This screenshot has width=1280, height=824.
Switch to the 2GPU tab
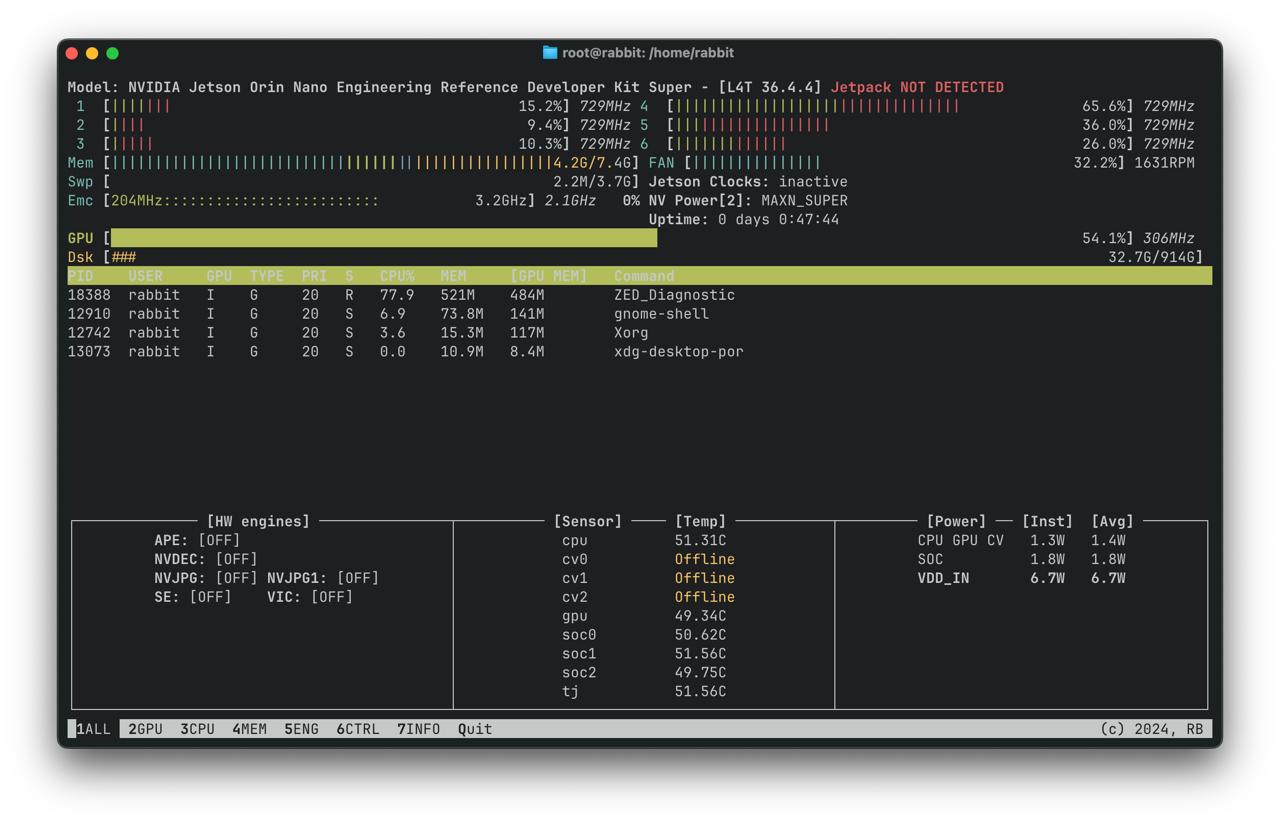coord(145,729)
